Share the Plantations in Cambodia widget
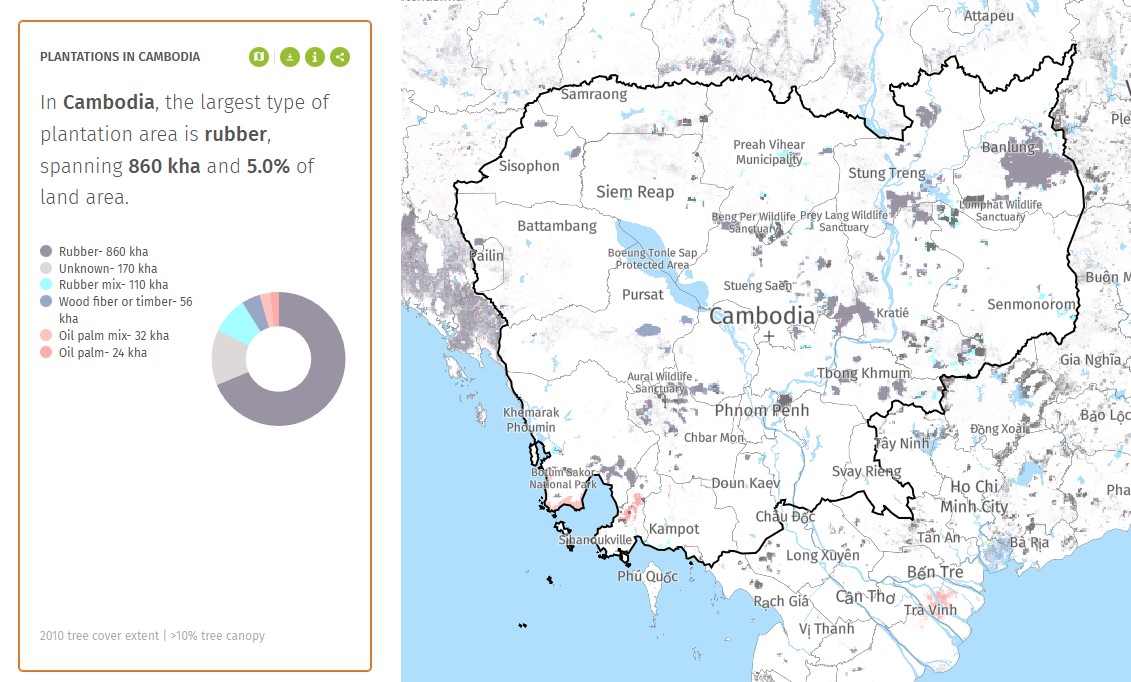Image resolution: width=1131 pixels, height=682 pixels. (x=341, y=57)
